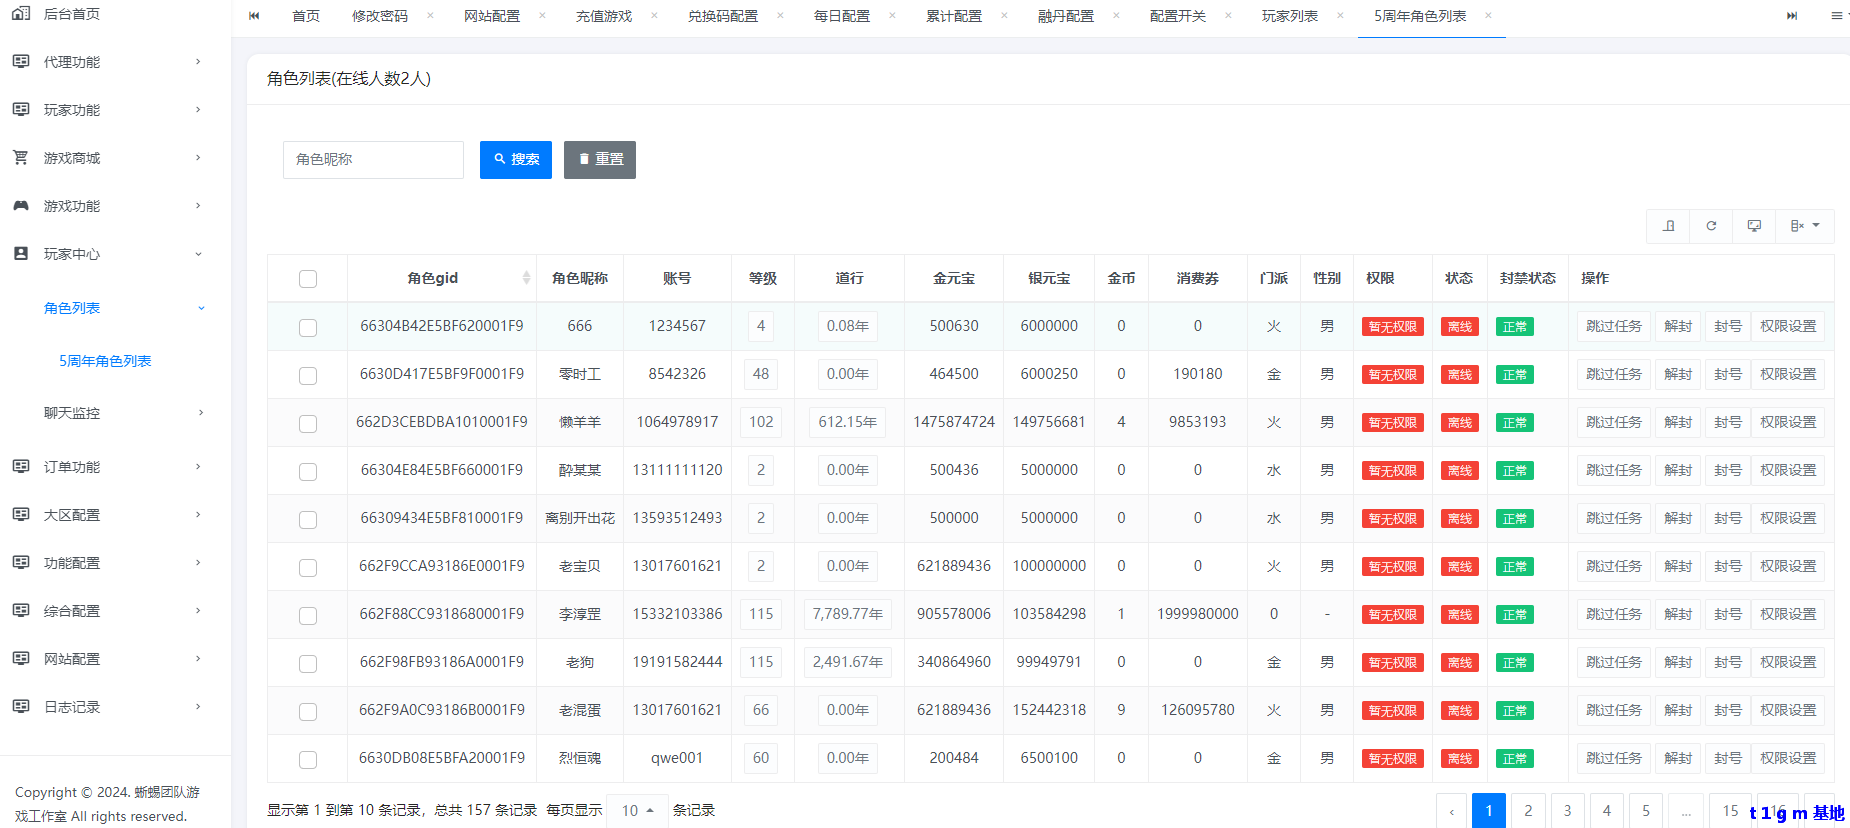Open the columns dropdown in the table toolbar
The image size is (1850, 828).
1804,226
